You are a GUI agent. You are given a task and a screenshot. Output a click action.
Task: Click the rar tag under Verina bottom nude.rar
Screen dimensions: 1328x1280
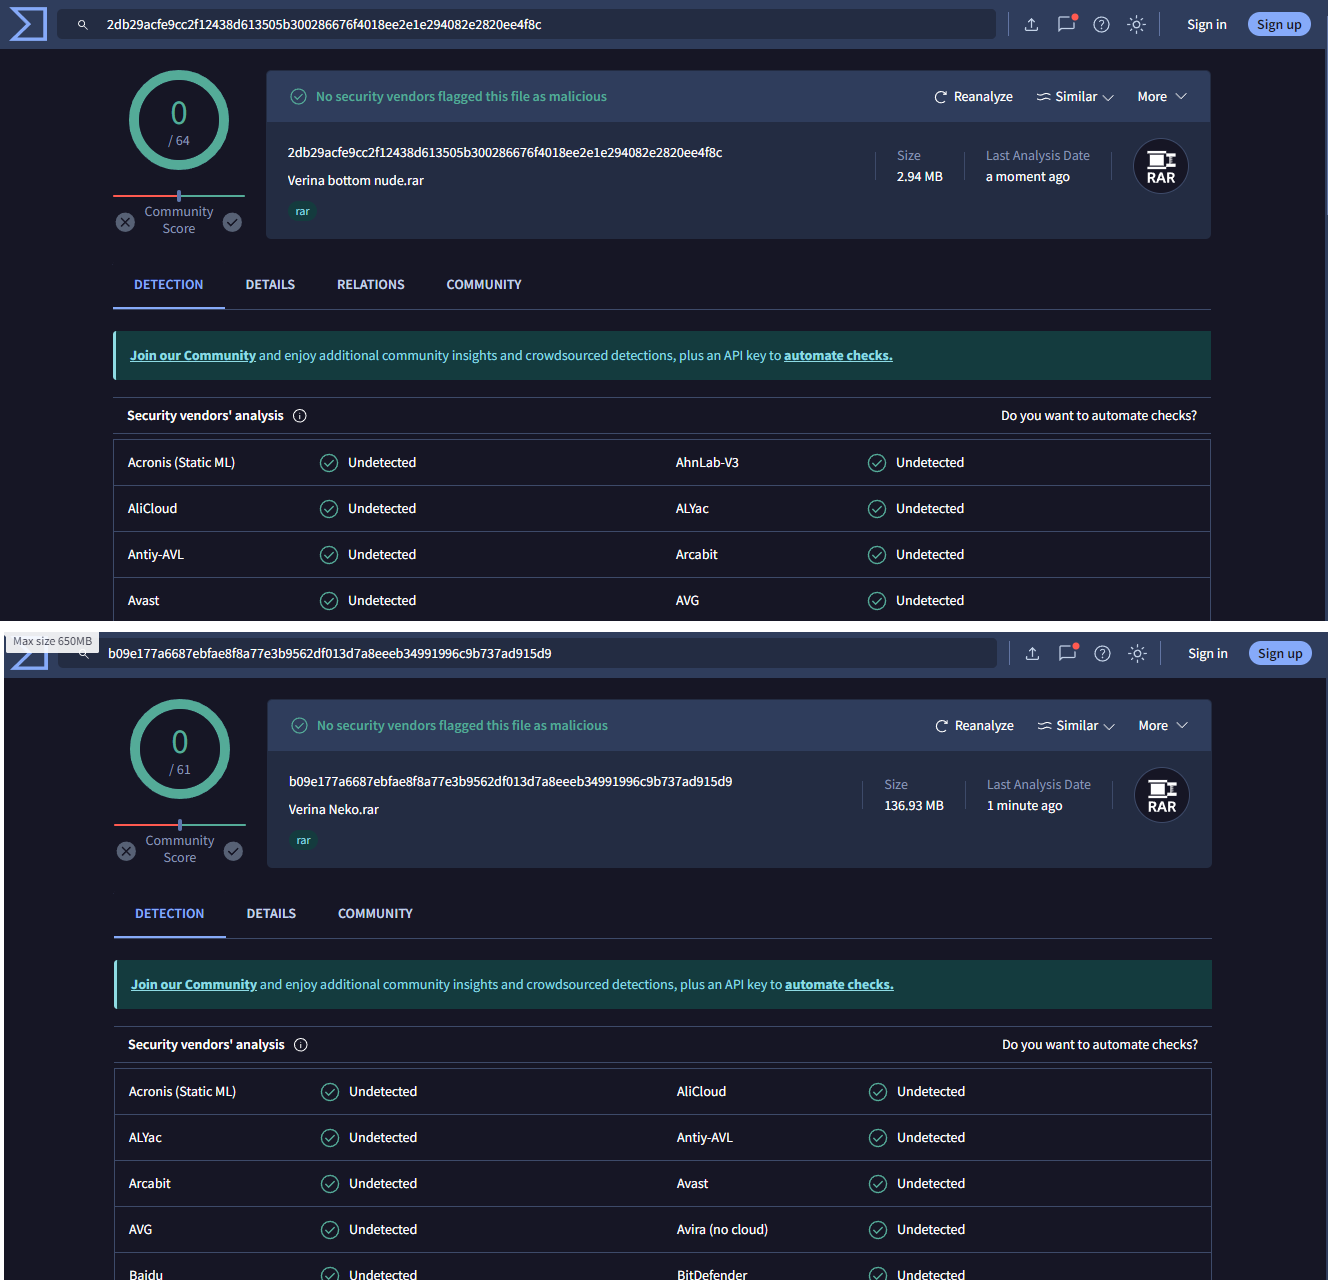click(302, 212)
